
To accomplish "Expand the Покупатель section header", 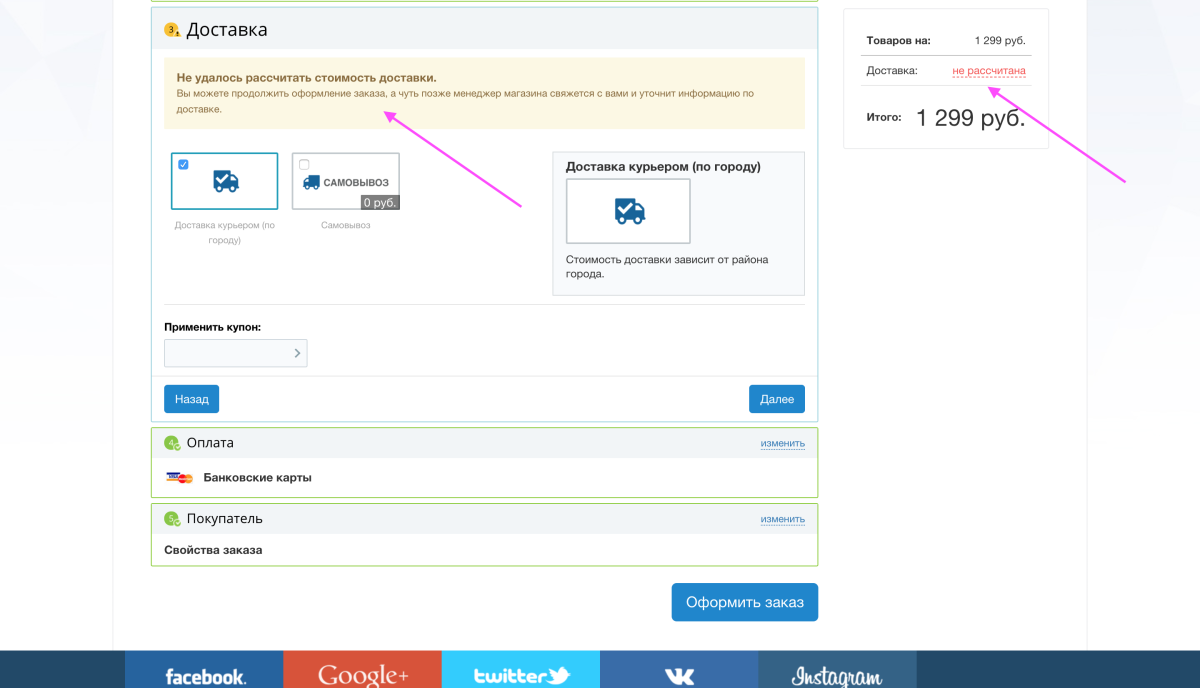I will [x=224, y=519].
